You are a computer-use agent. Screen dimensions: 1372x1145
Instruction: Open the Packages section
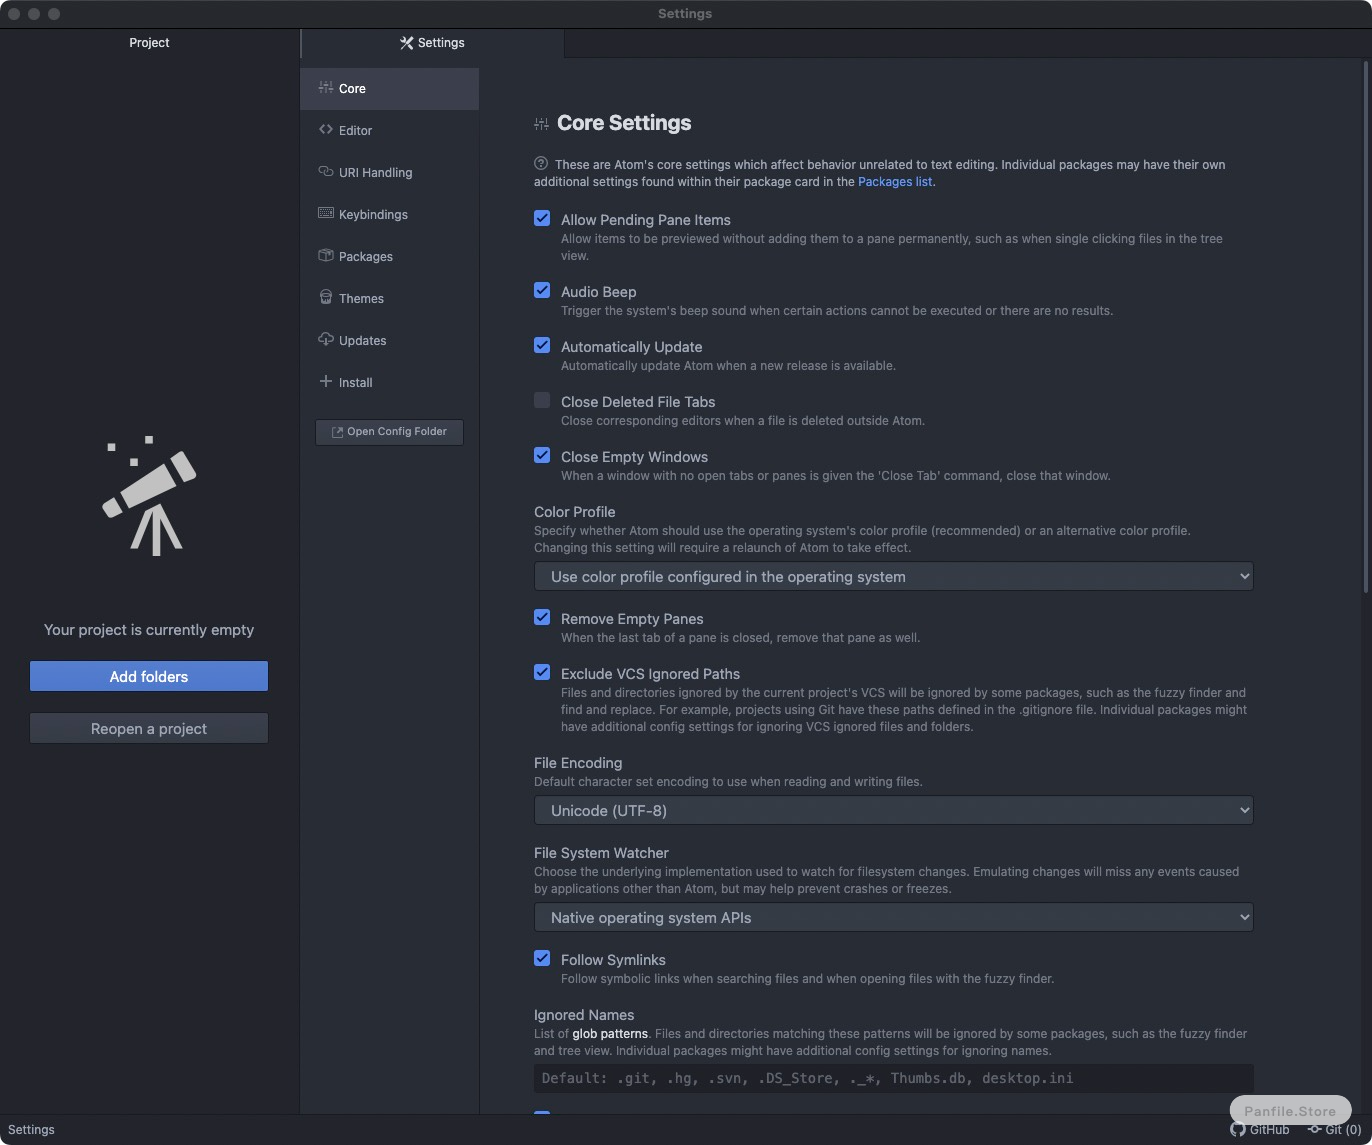click(x=389, y=256)
